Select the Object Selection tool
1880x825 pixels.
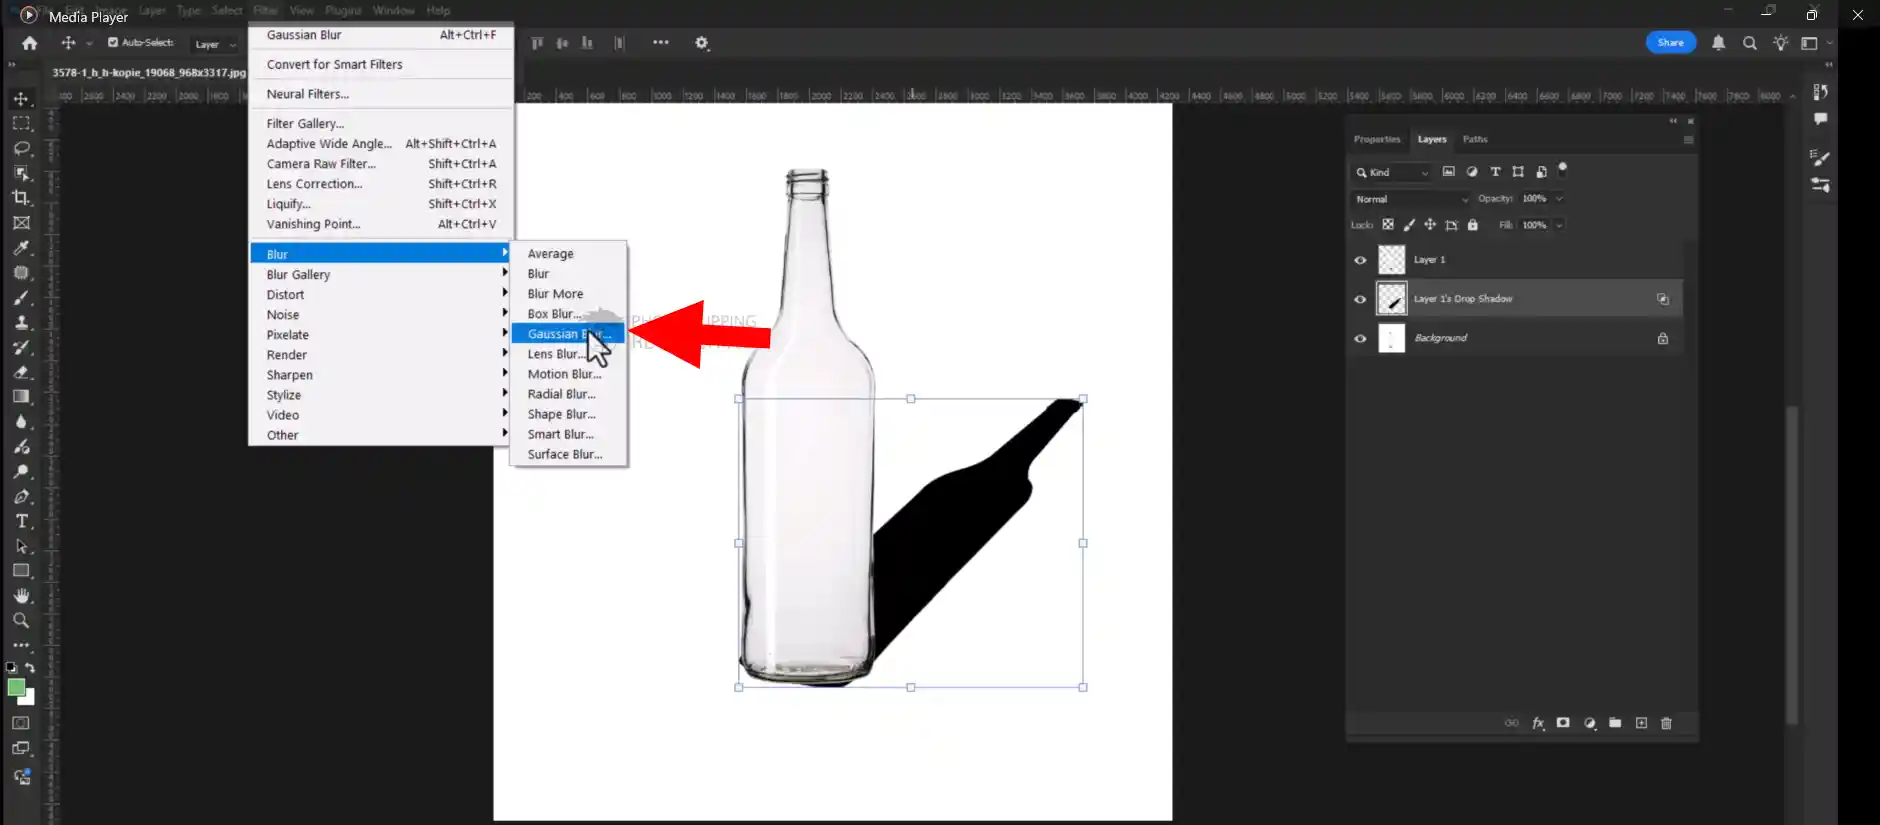point(21,173)
